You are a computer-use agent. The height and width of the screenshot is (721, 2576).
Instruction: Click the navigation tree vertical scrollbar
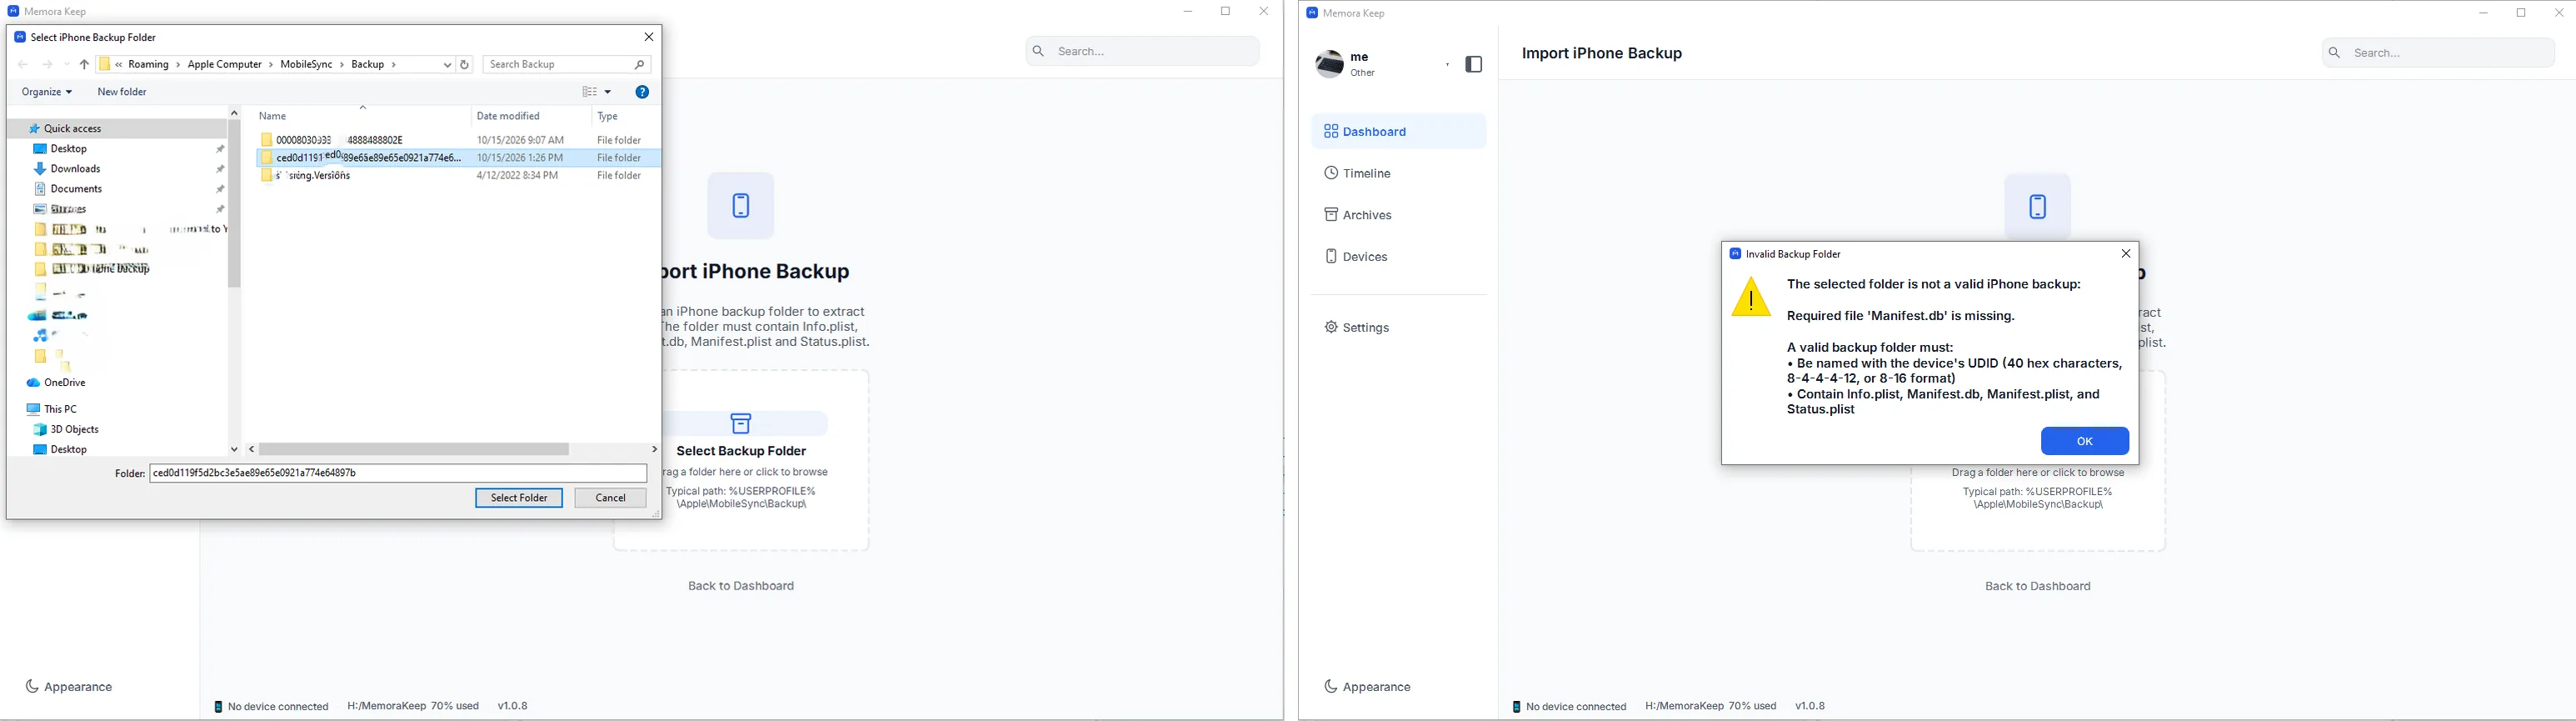click(234, 204)
